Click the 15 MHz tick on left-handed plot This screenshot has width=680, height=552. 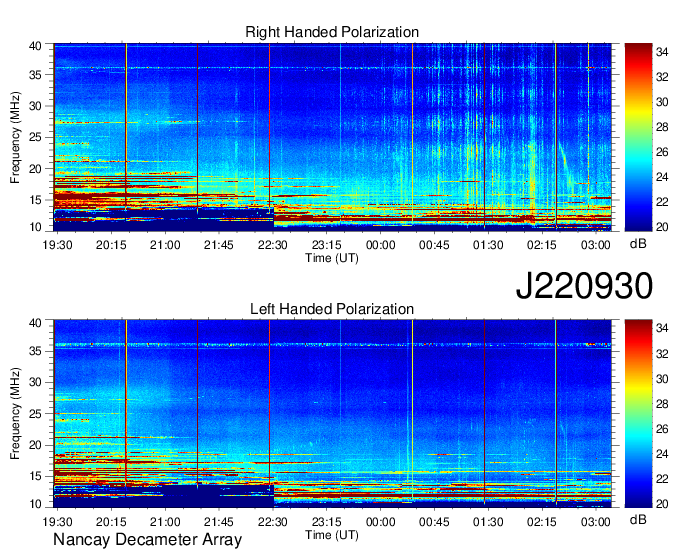[35, 477]
